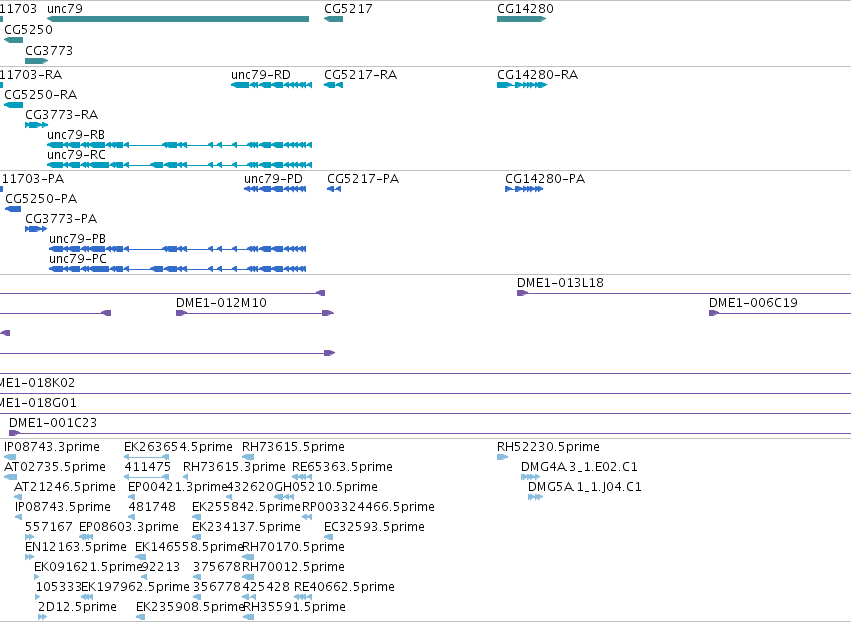Click the CG5217-RA transcript label
This screenshot has height=622, width=851.
[360, 75]
